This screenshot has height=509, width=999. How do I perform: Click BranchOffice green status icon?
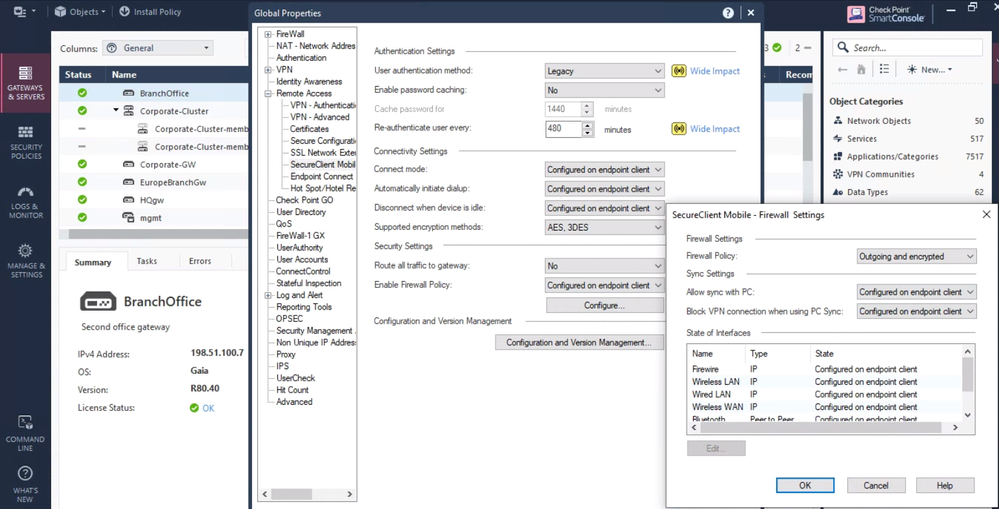tap(82, 93)
